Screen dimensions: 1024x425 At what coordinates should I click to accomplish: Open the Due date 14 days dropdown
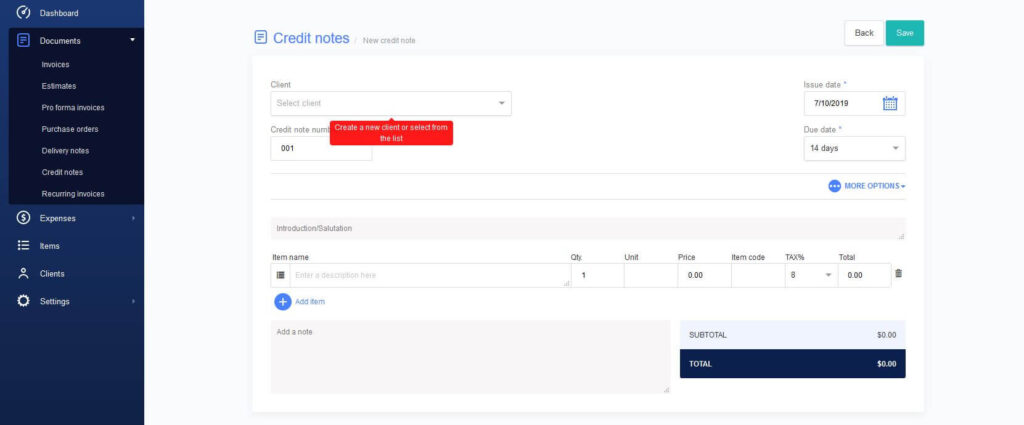pos(854,148)
